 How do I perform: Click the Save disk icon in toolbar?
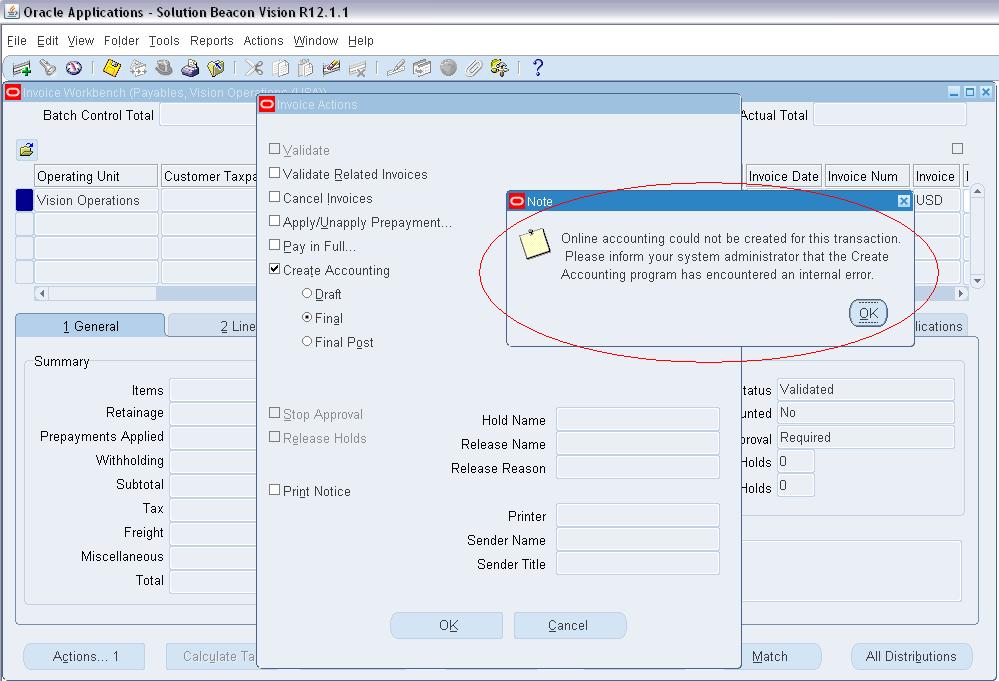pos(112,68)
